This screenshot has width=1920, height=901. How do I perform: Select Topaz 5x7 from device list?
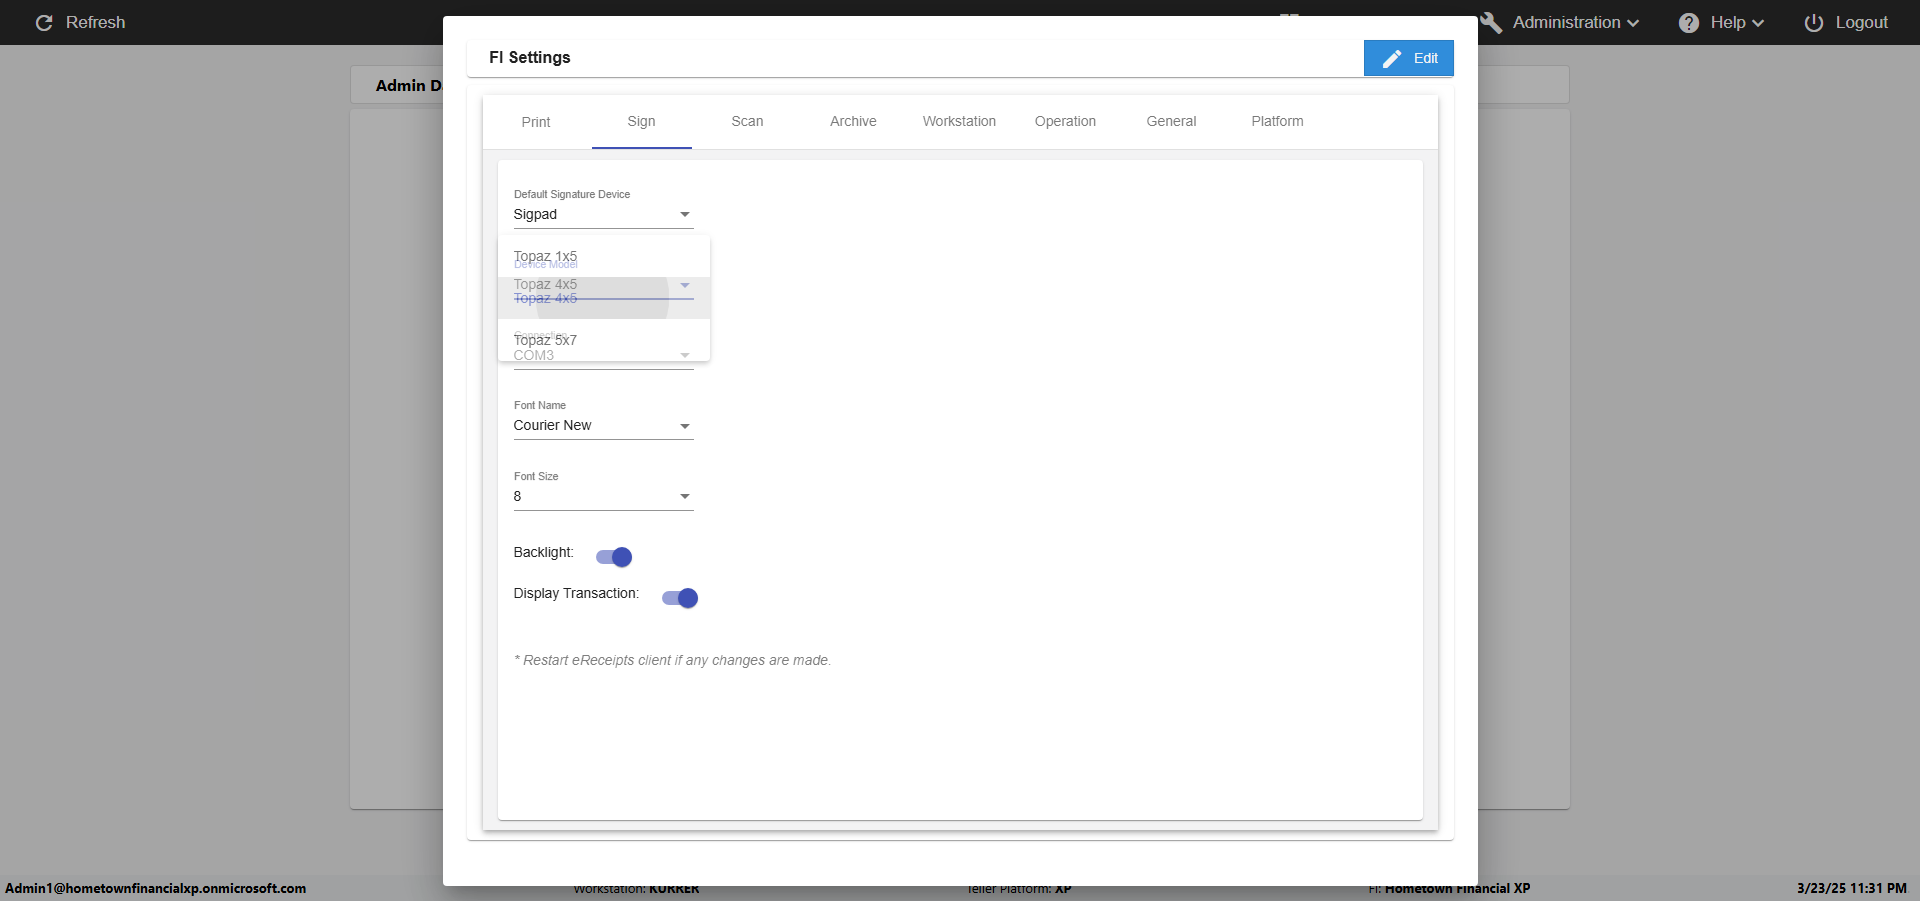604,340
